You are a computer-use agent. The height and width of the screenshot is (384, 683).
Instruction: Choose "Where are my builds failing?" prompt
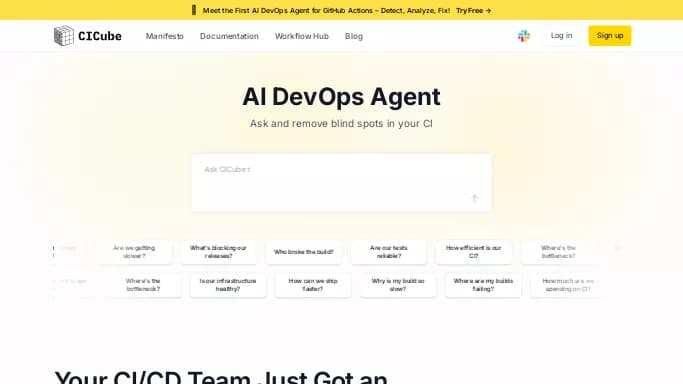coord(483,285)
